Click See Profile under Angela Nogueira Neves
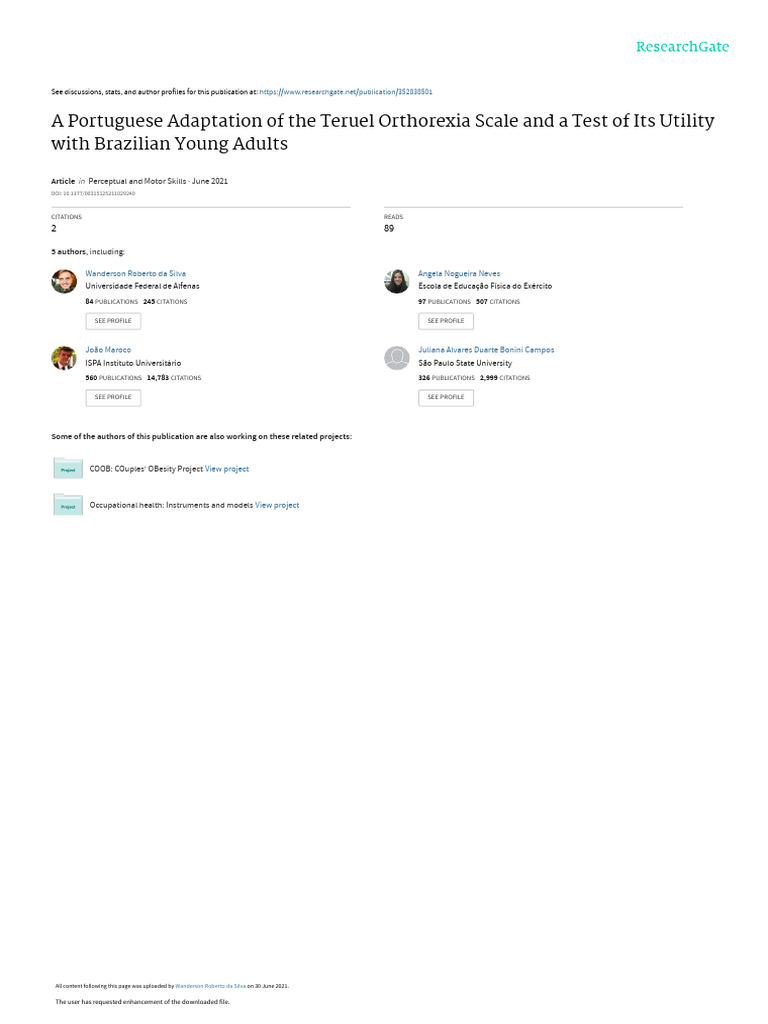Viewport: 768px width, 1024px height. (446, 321)
